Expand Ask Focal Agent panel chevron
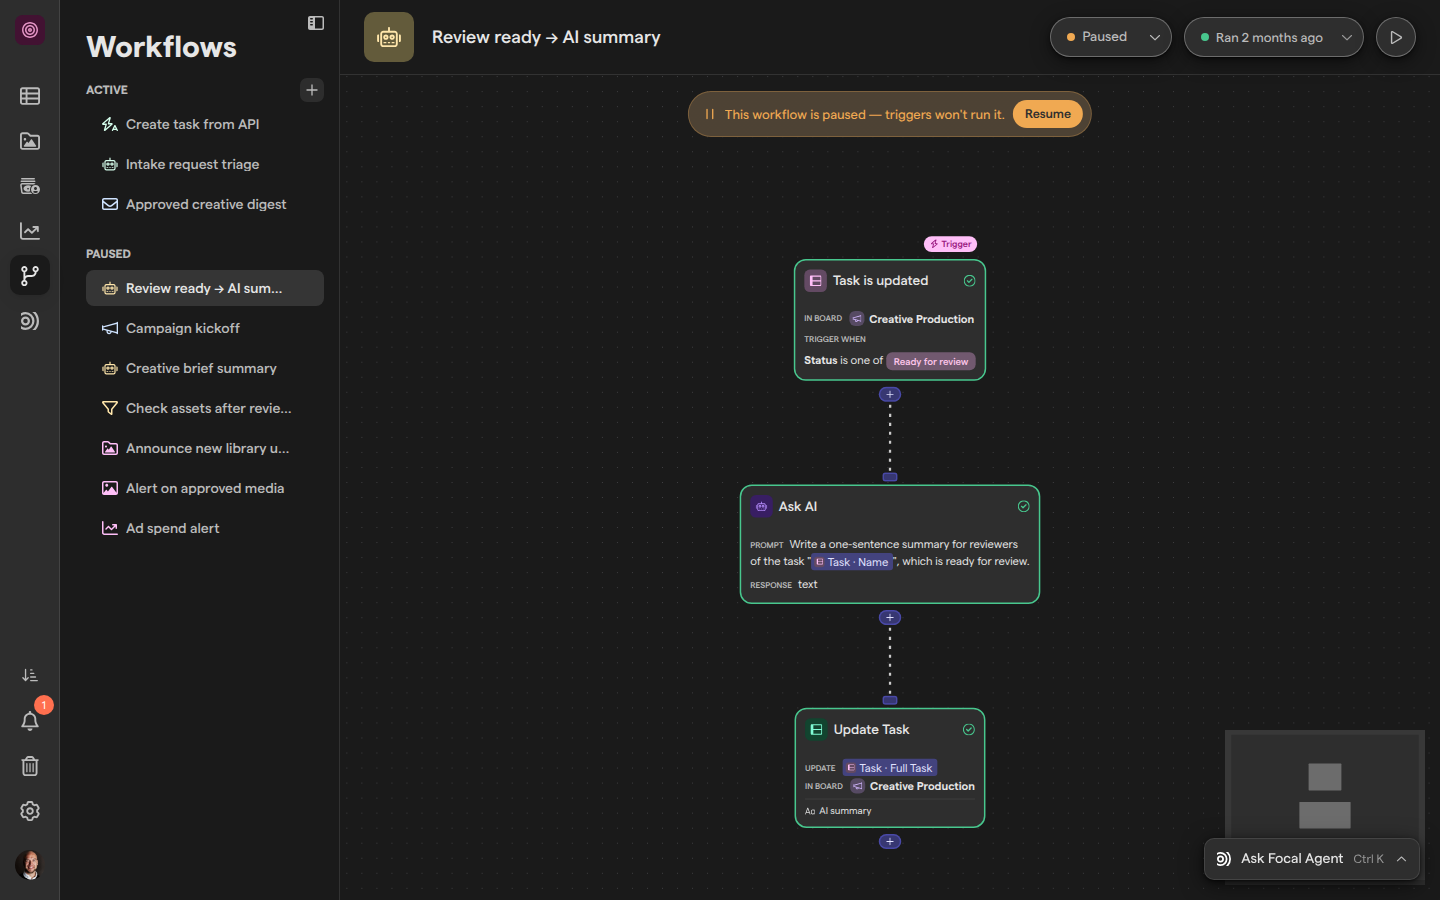Image resolution: width=1440 pixels, height=900 pixels. point(1402,859)
